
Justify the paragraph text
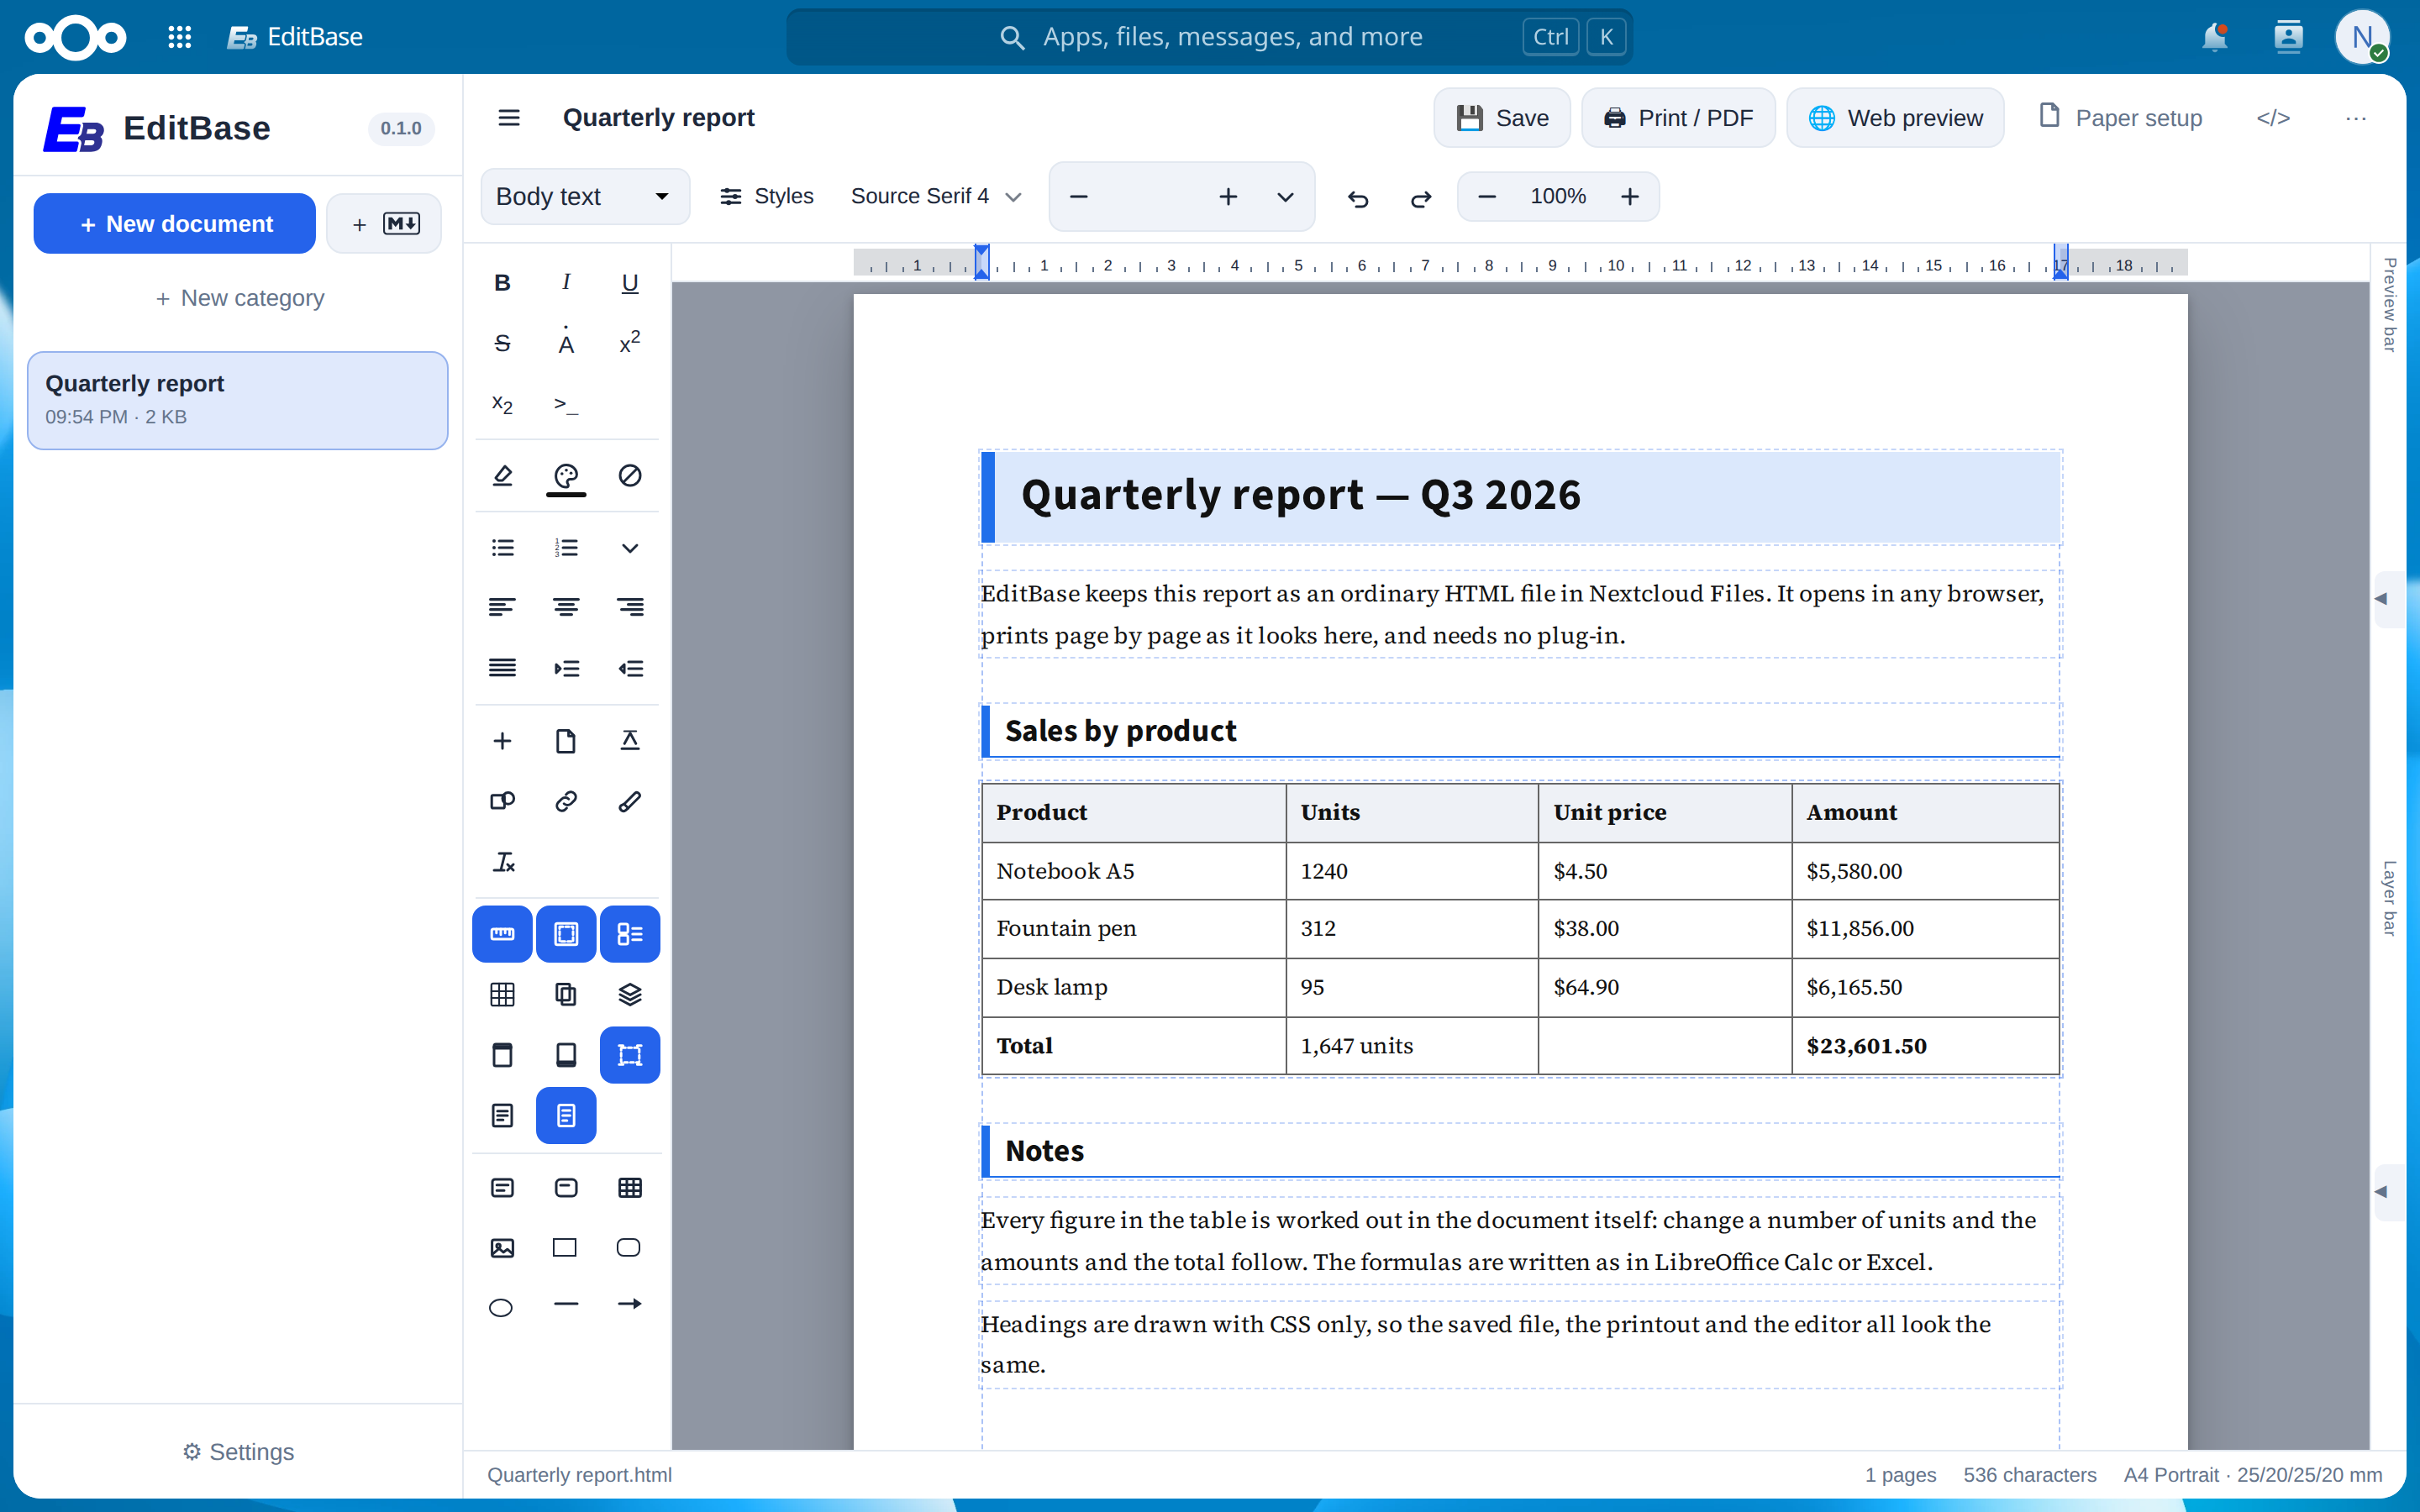coord(502,668)
